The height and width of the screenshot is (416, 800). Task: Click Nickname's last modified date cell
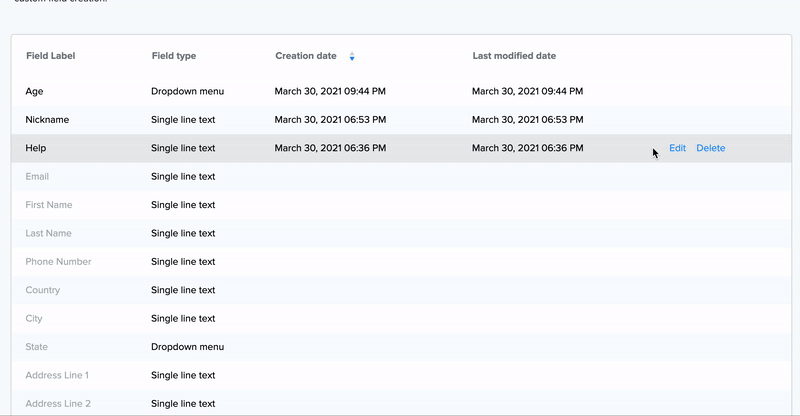point(527,120)
